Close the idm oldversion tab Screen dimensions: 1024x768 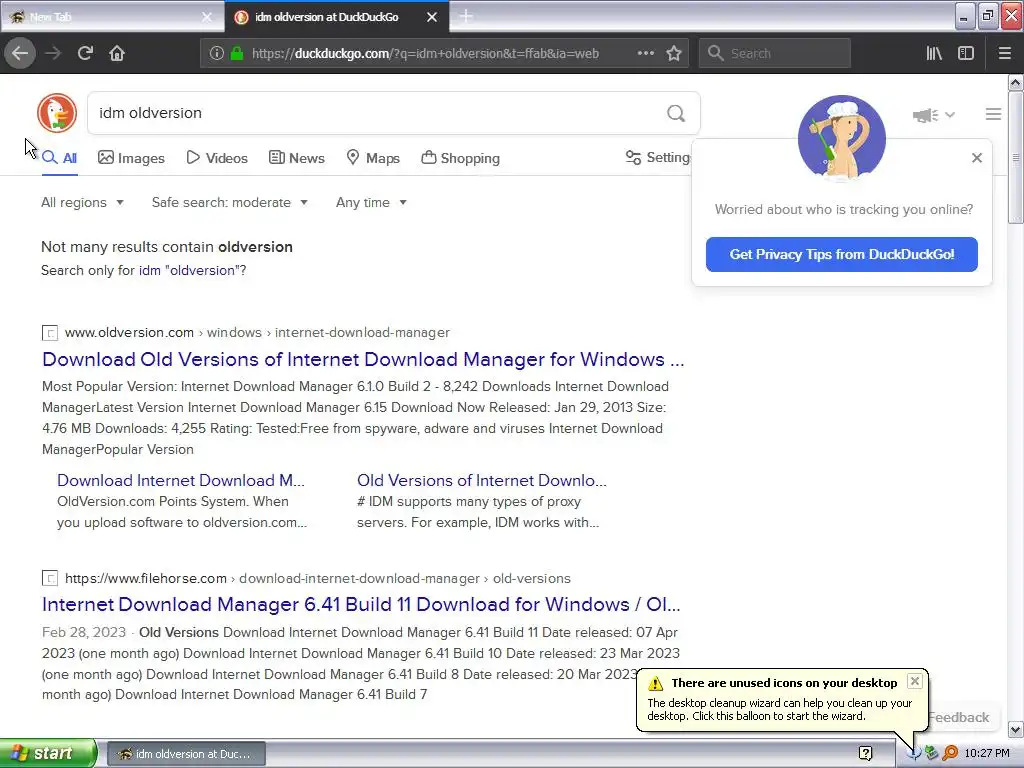tap(432, 17)
